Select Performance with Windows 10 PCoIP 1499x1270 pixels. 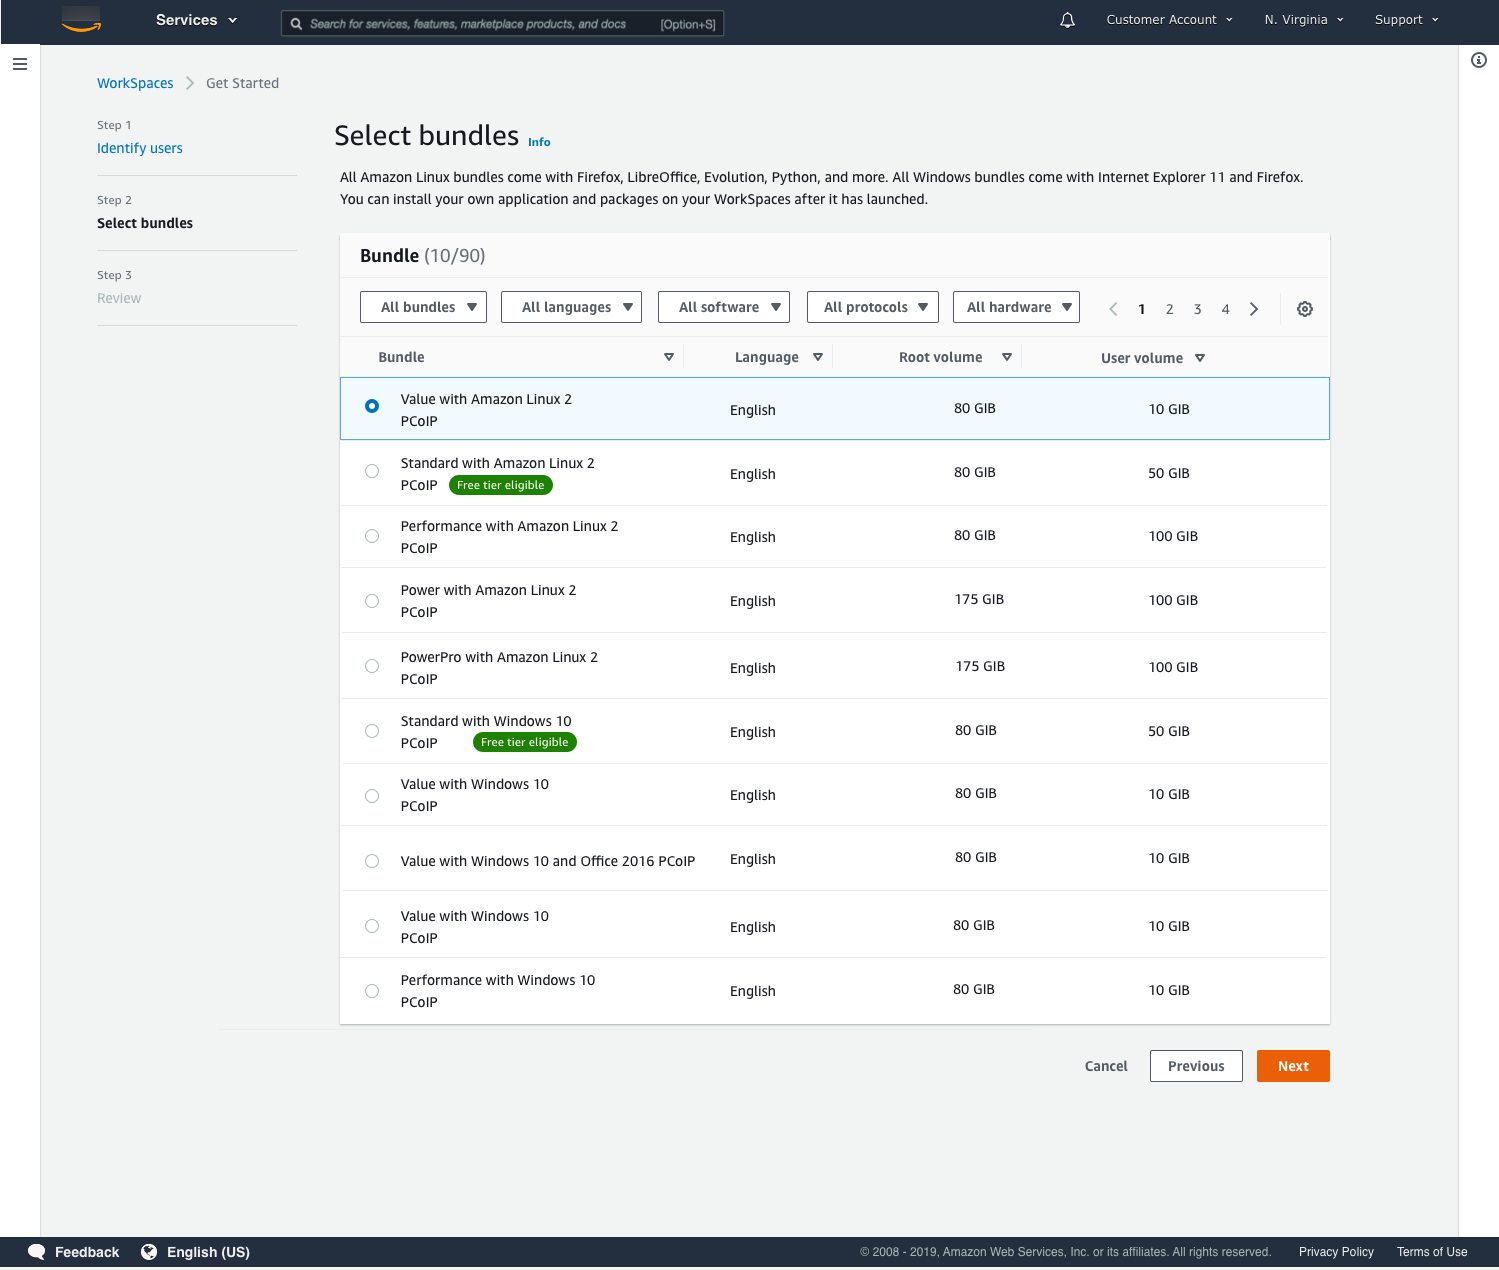click(371, 990)
